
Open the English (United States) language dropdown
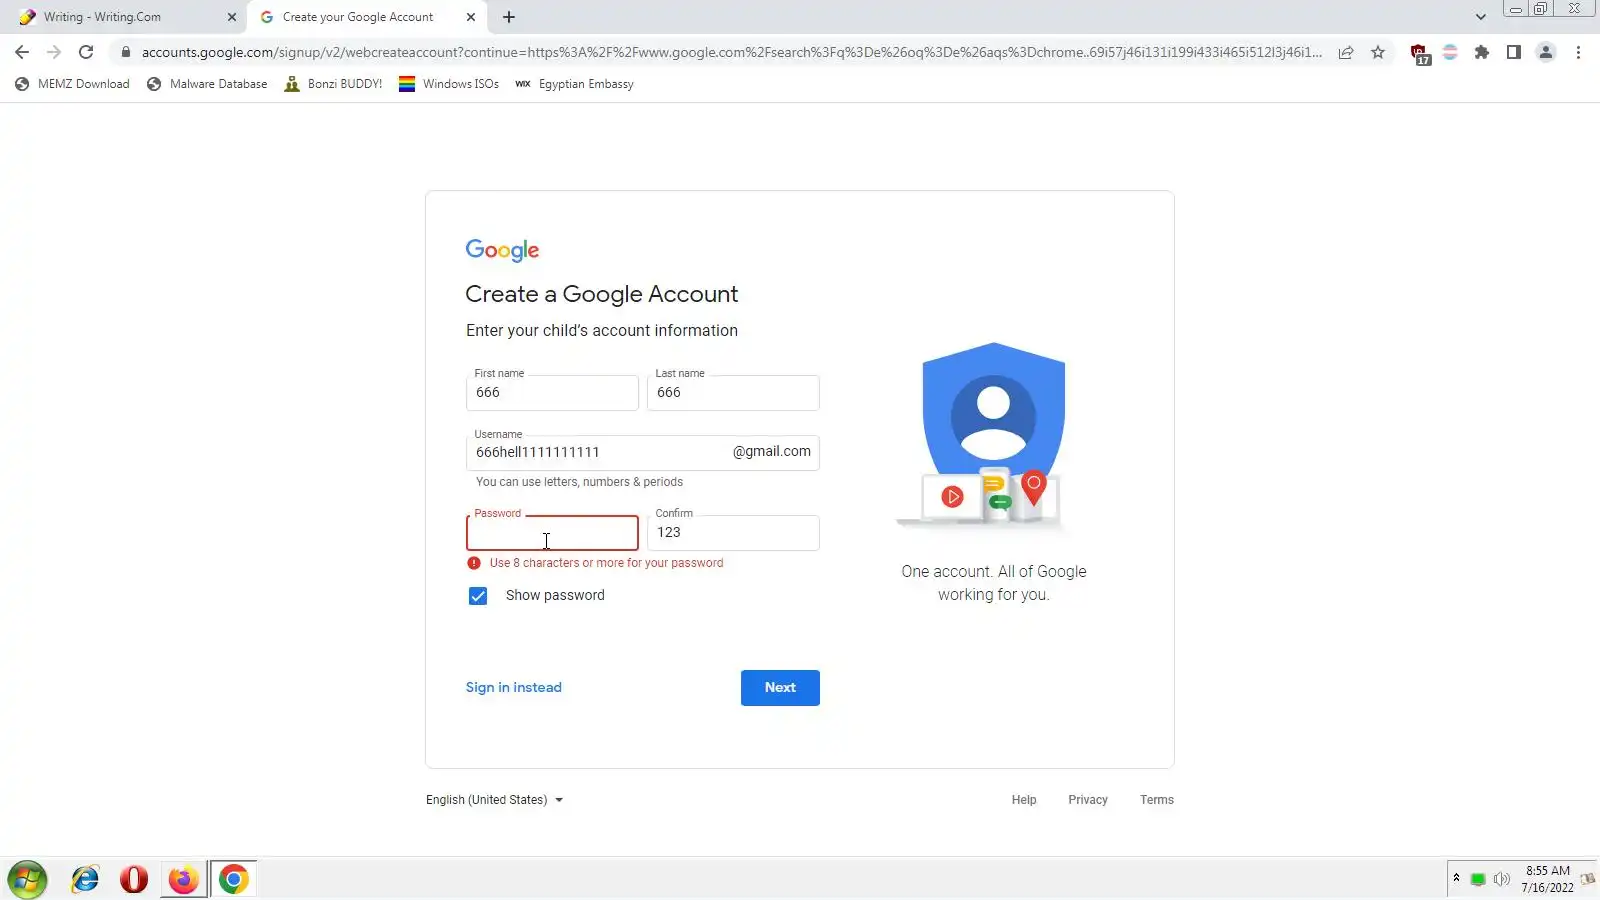495,800
